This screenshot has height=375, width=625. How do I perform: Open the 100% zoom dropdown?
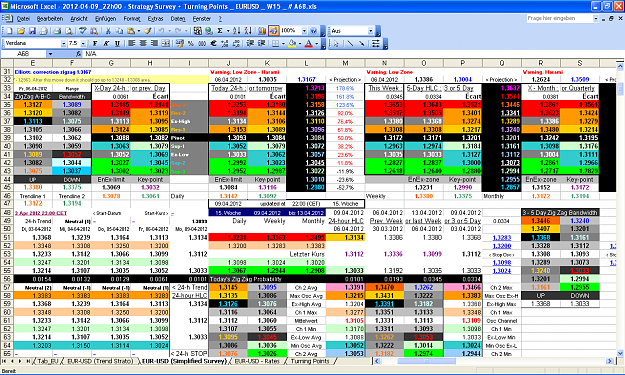(304, 31)
